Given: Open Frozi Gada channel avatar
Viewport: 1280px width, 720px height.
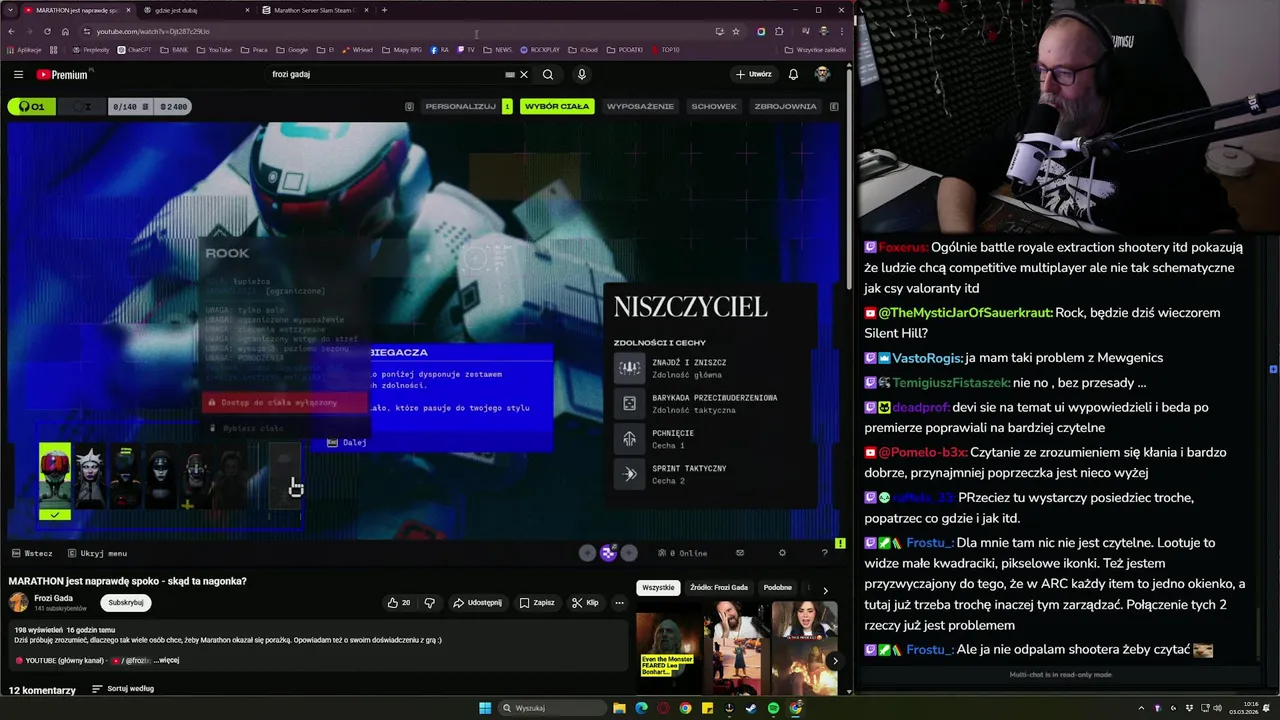Looking at the screenshot, I should point(18,602).
